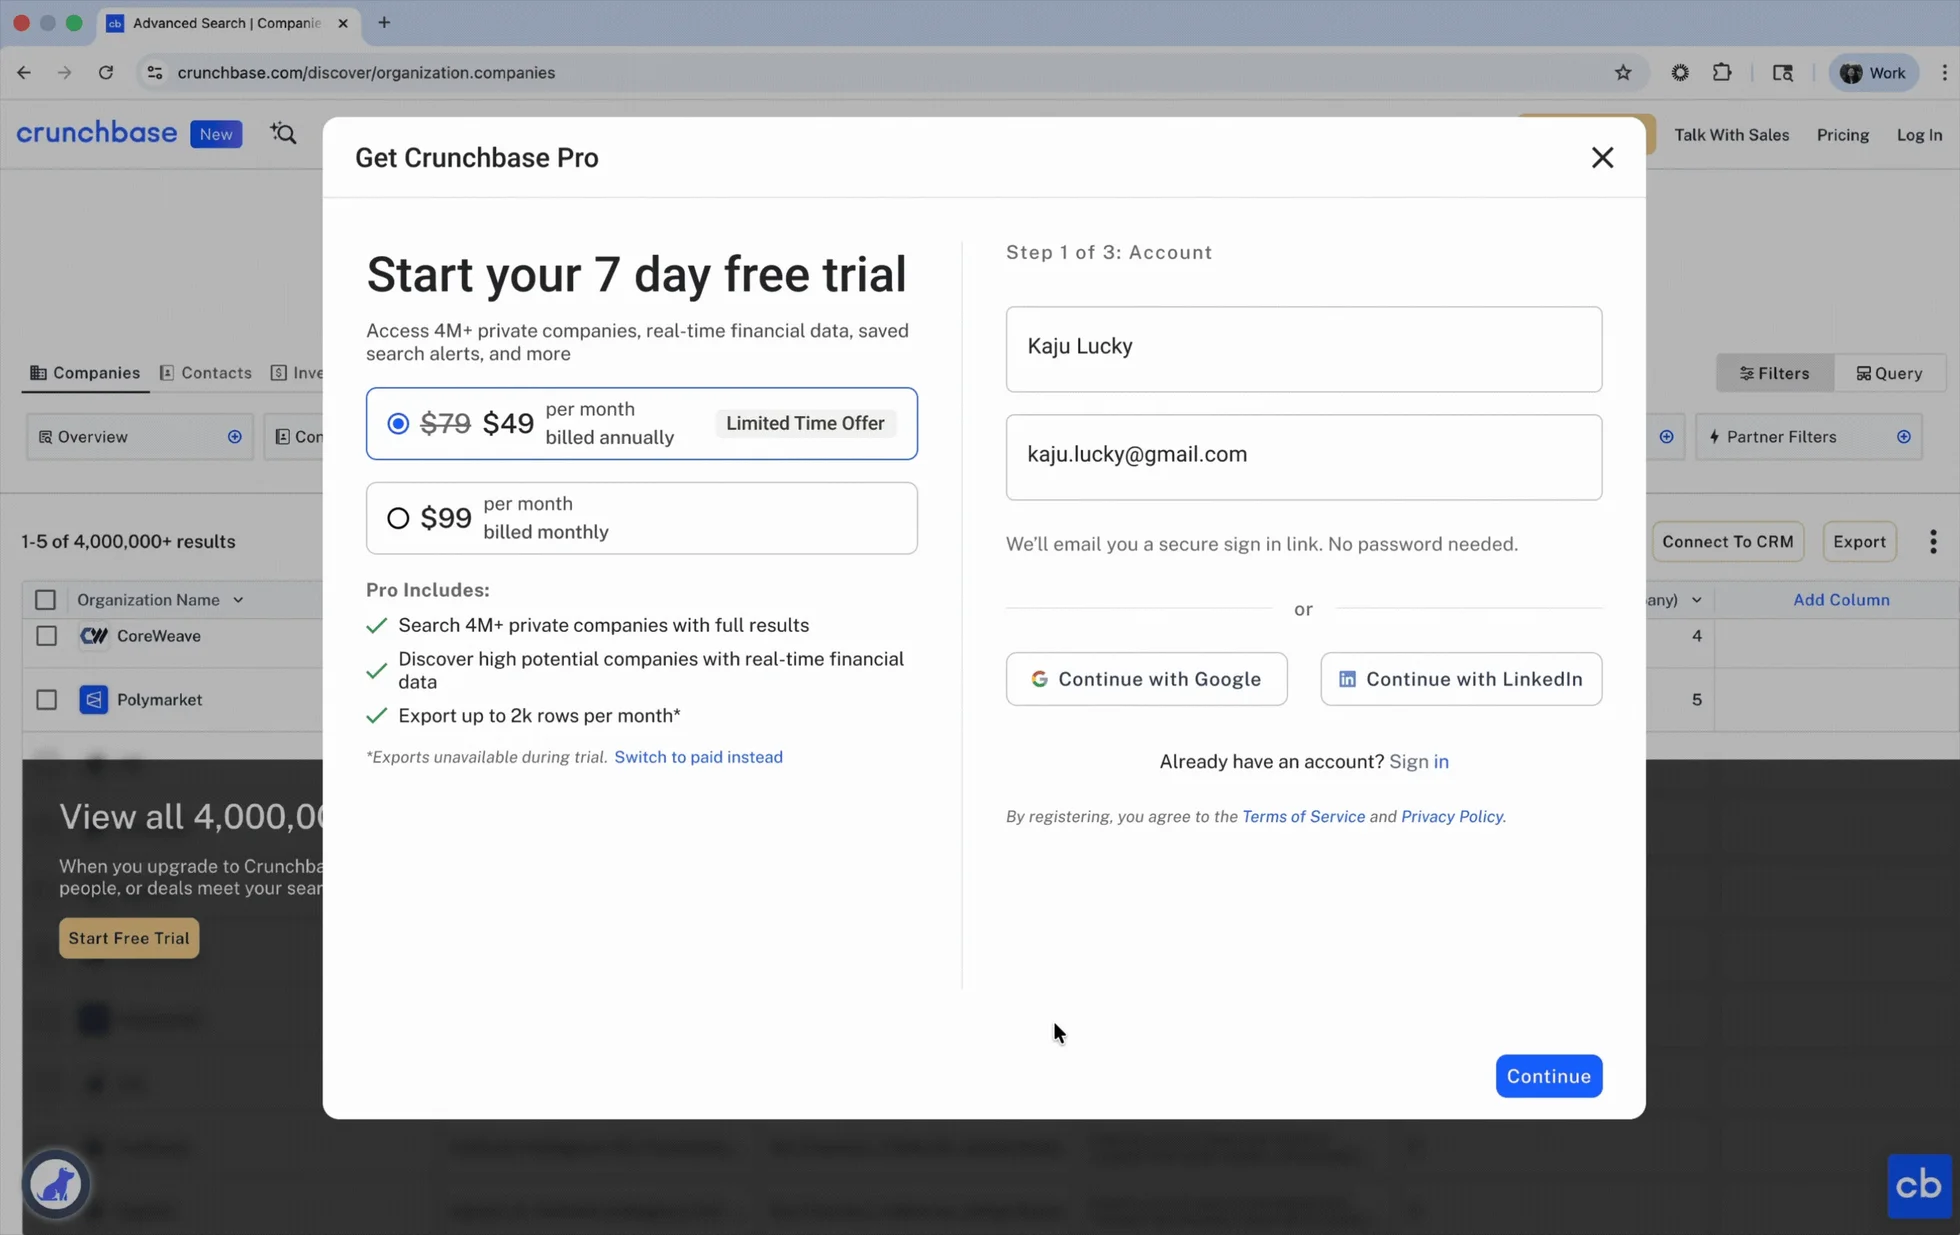Image resolution: width=1960 pixels, height=1235 pixels.
Task: Click the Connect To CRM button
Action: point(1727,541)
